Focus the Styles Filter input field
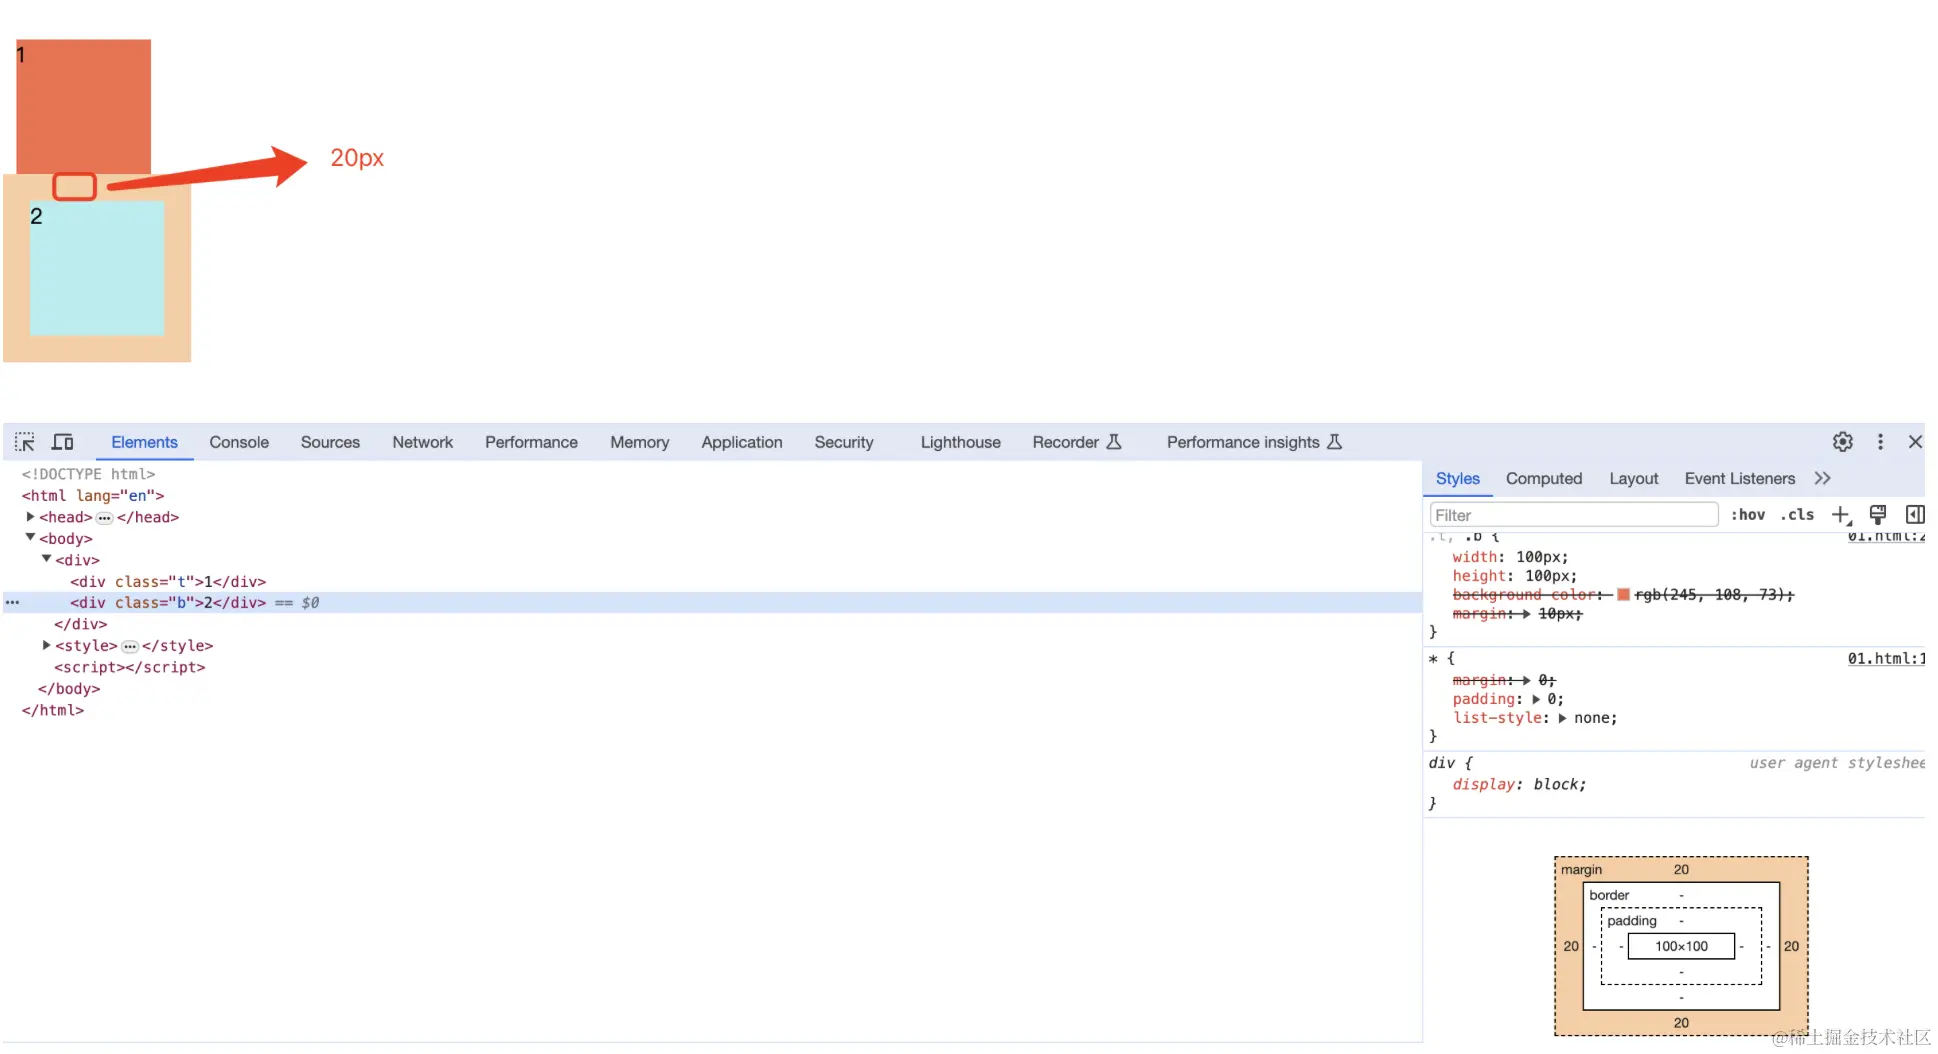This screenshot has width=1938, height=1054. (1574, 515)
